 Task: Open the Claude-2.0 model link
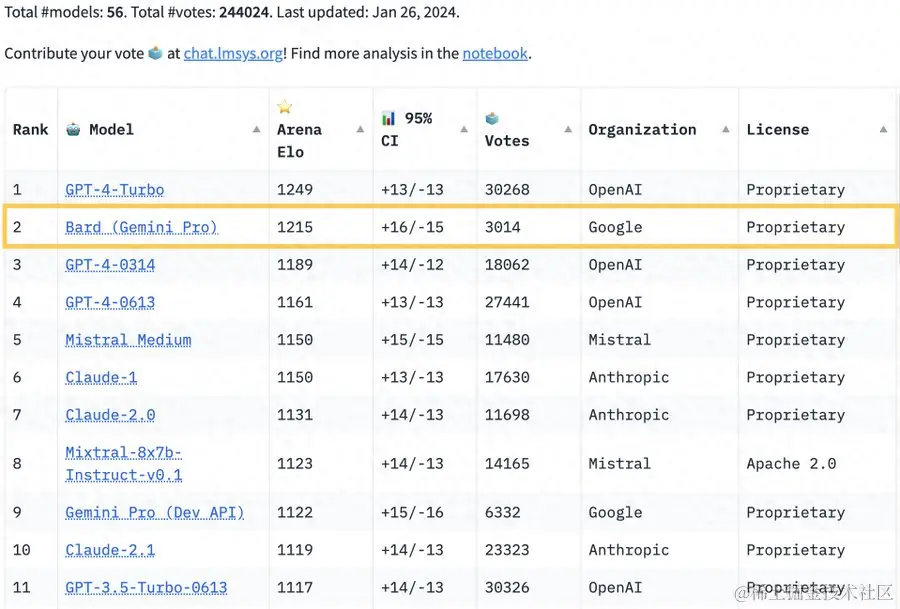point(110,415)
